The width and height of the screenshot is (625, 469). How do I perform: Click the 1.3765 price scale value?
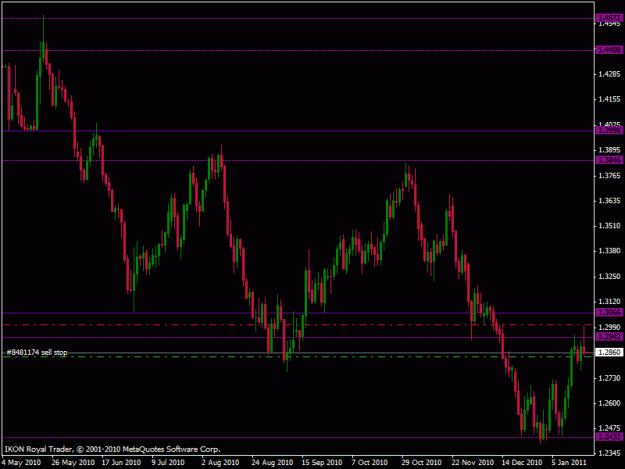click(609, 175)
